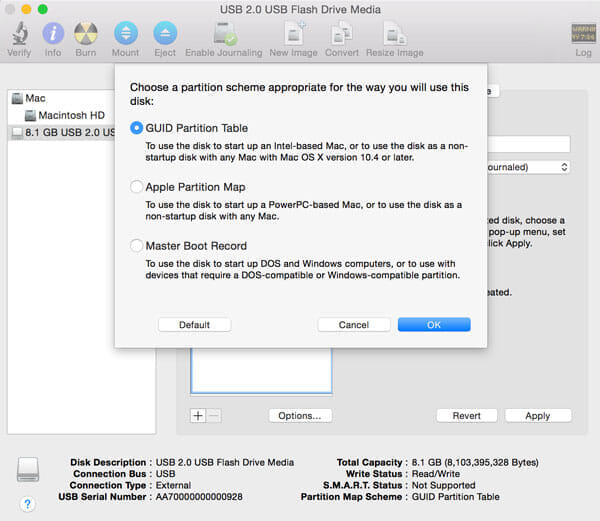The height and width of the screenshot is (521, 600).
Task: Click the Enable Journaling icon
Action: point(225,34)
